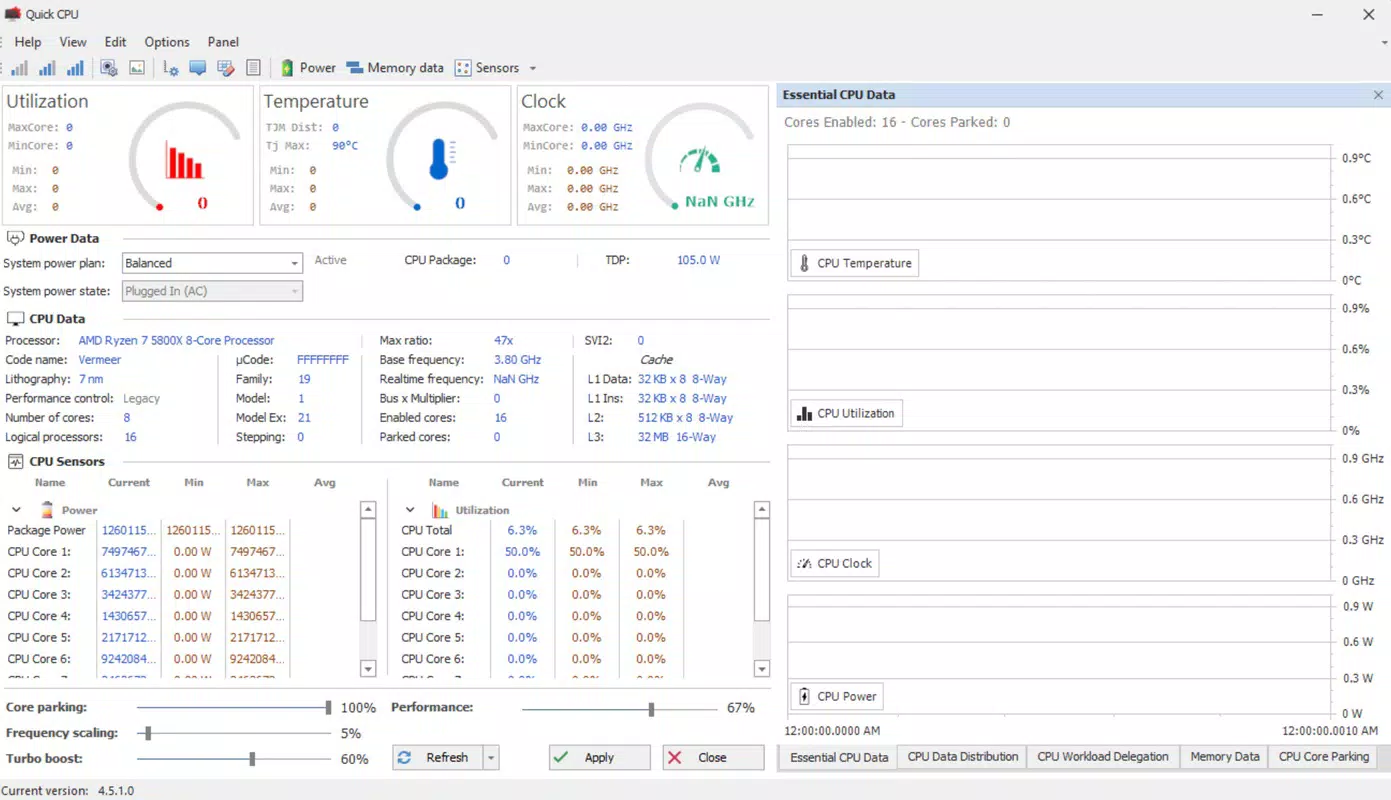Open Memory data from the toolbar
This screenshot has height=800, width=1391.
(x=395, y=68)
